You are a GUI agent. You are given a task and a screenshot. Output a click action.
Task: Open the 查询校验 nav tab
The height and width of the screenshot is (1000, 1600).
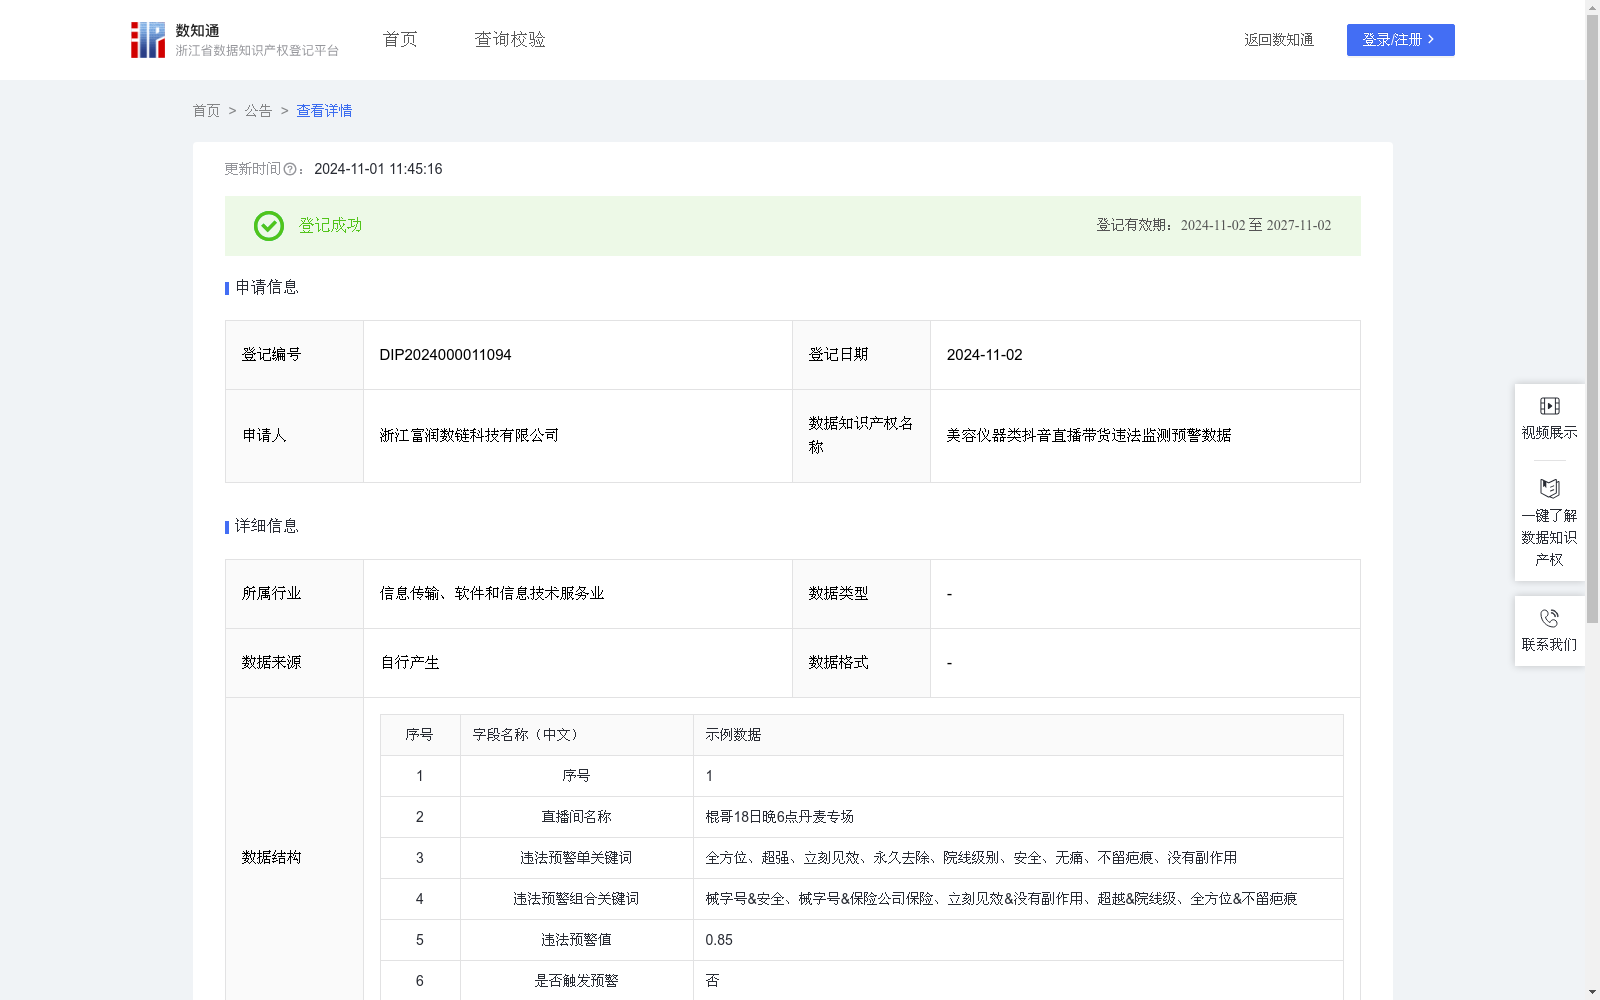click(x=510, y=40)
